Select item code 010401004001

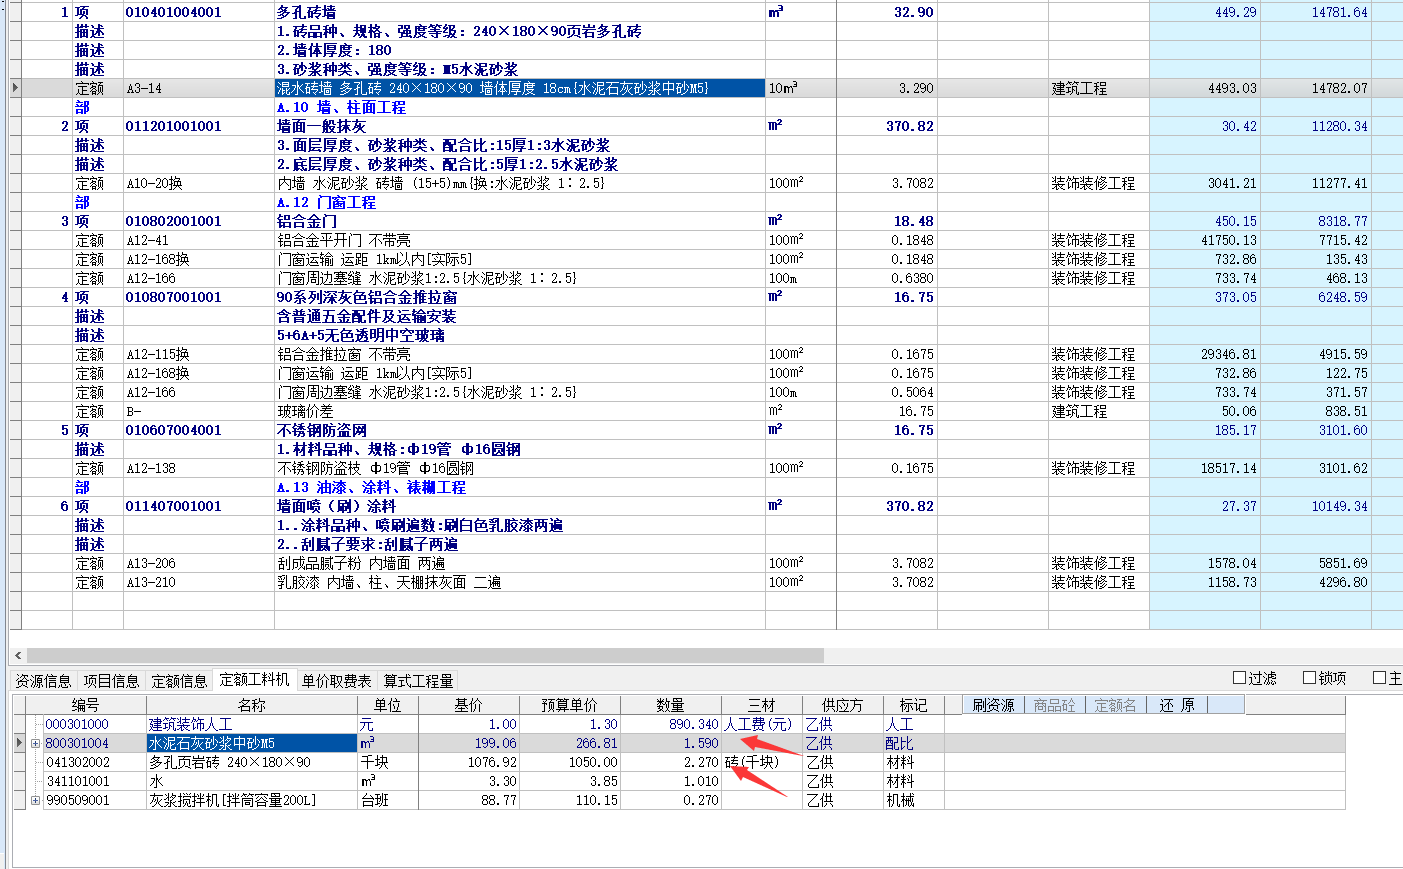pos(173,12)
